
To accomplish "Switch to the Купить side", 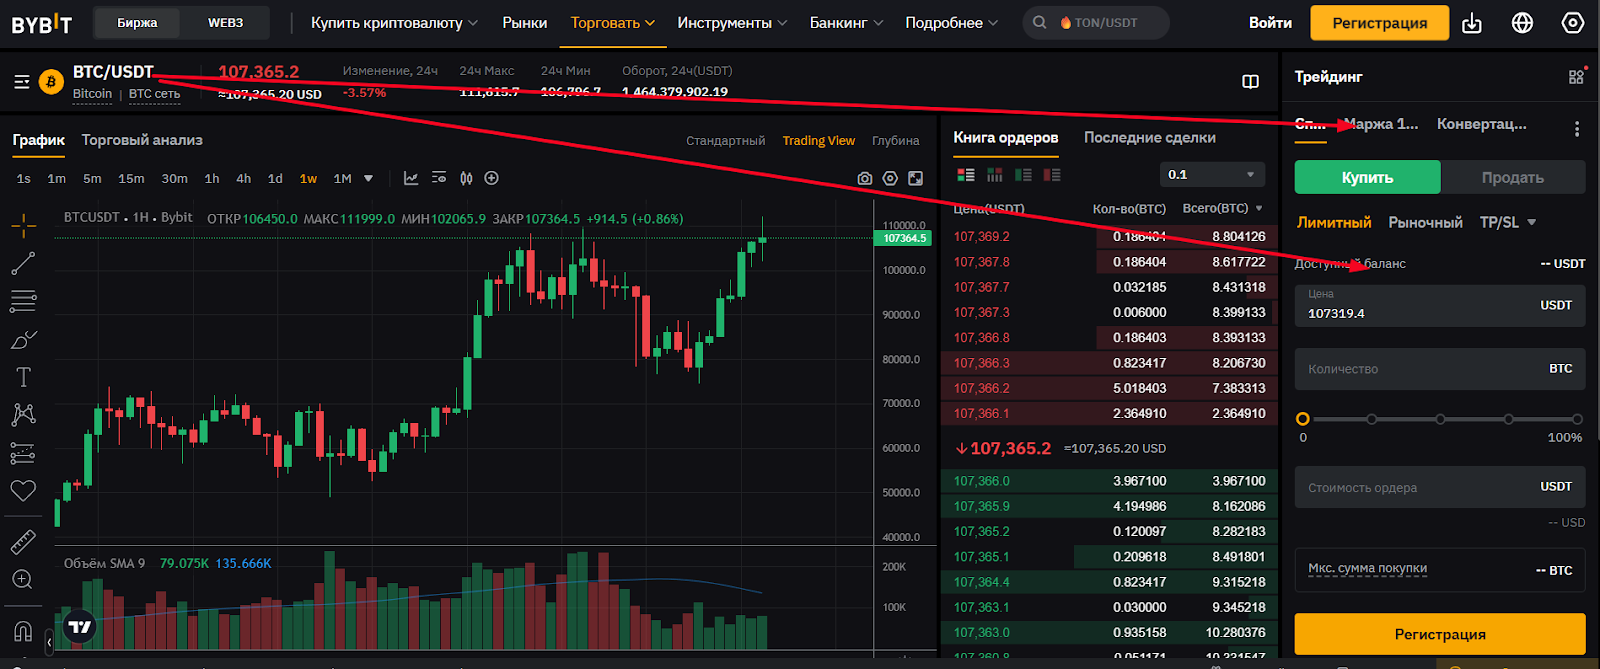I will point(1367,177).
